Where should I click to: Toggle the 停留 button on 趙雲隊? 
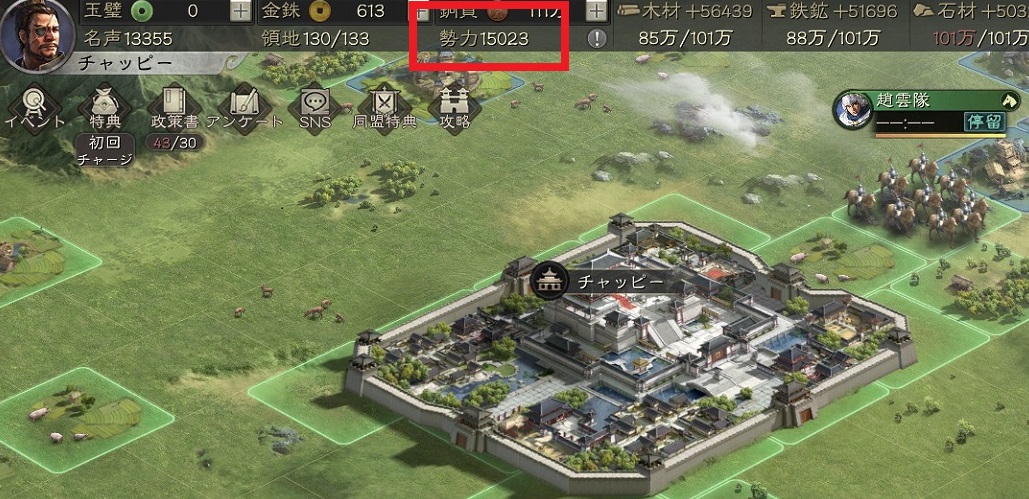(984, 121)
